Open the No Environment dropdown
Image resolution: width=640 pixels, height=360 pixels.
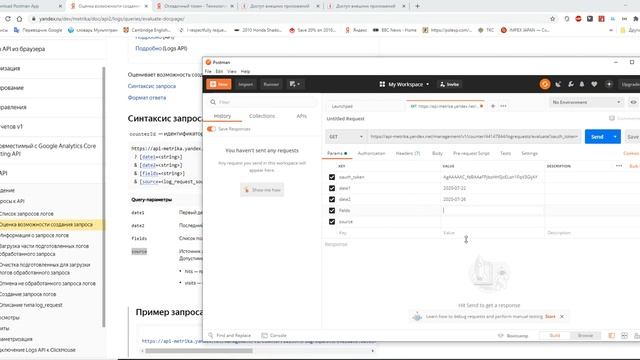click(x=585, y=102)
